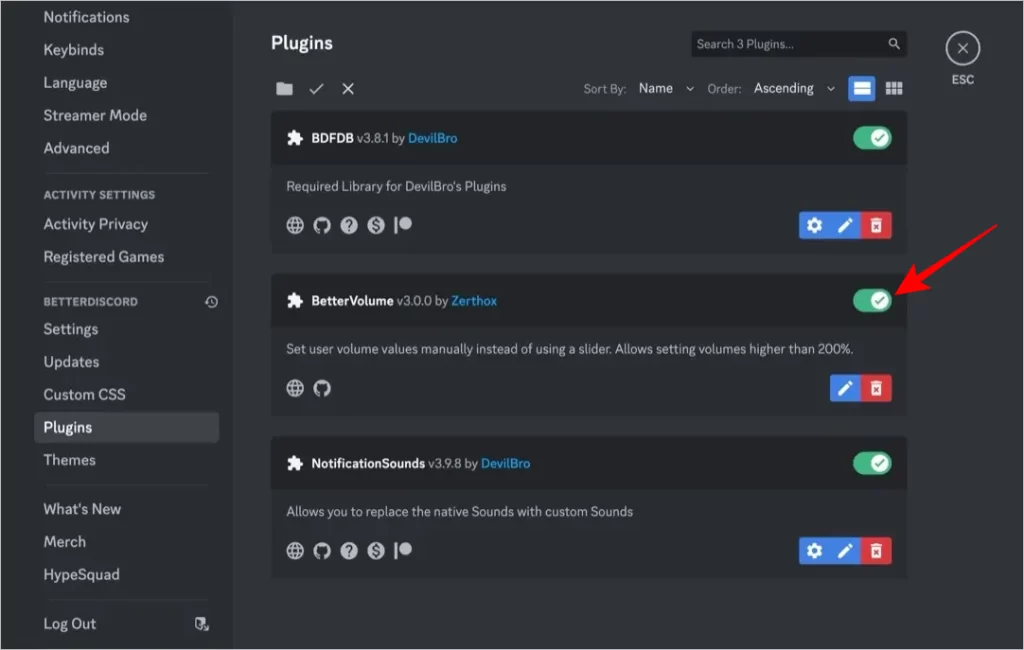Open Zerthox author link
Viewport: 1024px width, 650px height.
coord(473,301)
